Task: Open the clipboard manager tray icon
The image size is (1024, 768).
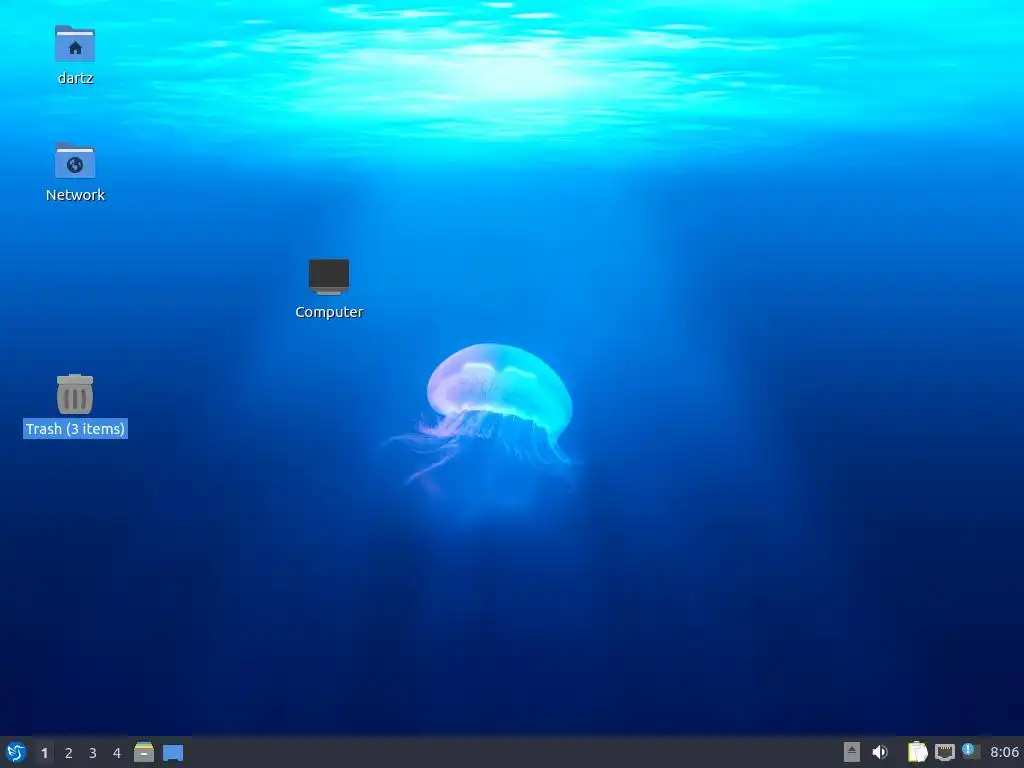Action: pos(918,752)
